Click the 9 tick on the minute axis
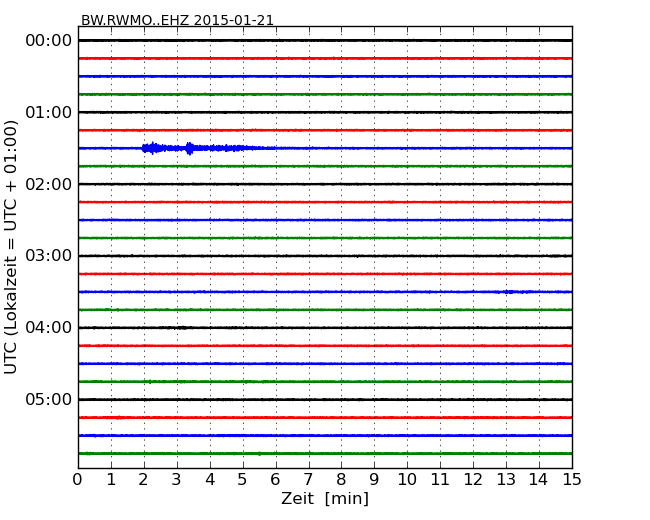The image size is (650, 520). [374, 479]
